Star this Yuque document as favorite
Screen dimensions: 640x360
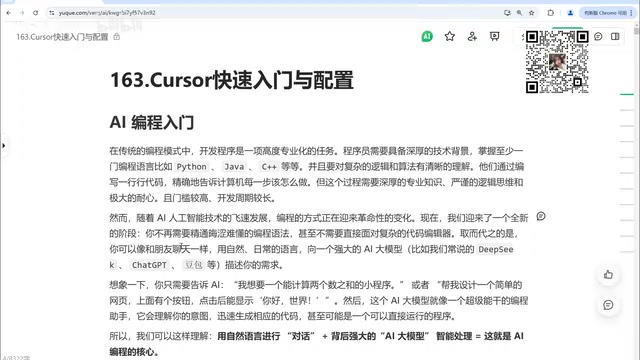(x=450, y=36)
